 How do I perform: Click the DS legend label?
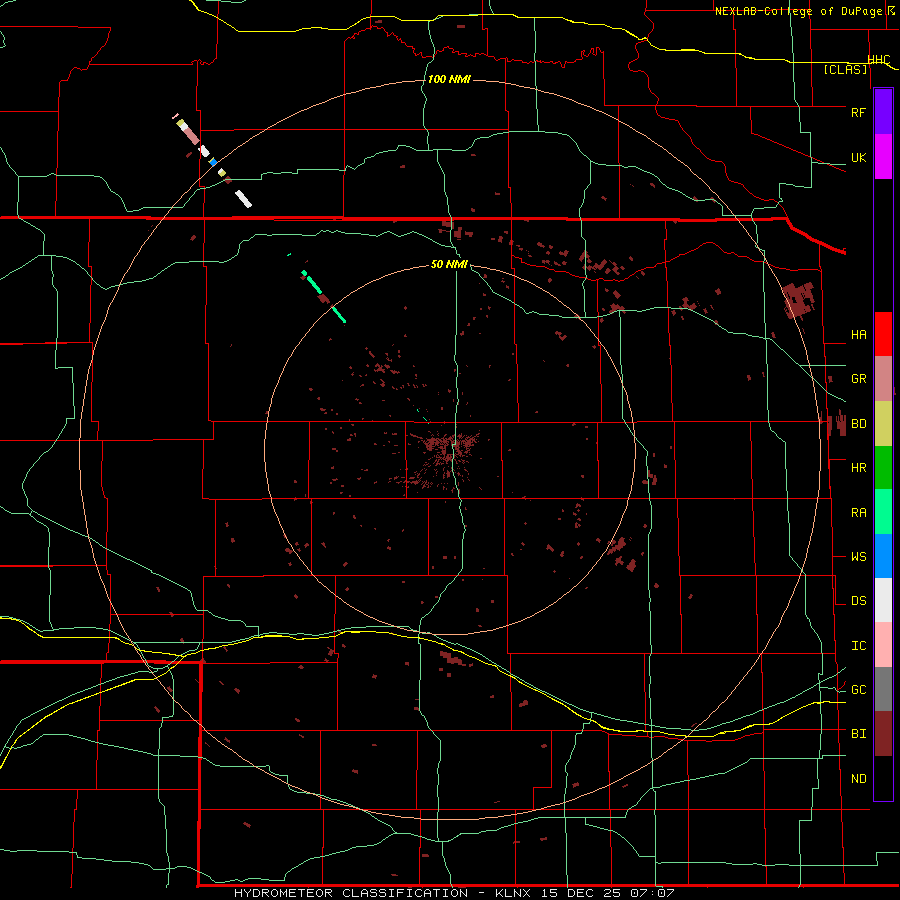click(x=858, y=600)
